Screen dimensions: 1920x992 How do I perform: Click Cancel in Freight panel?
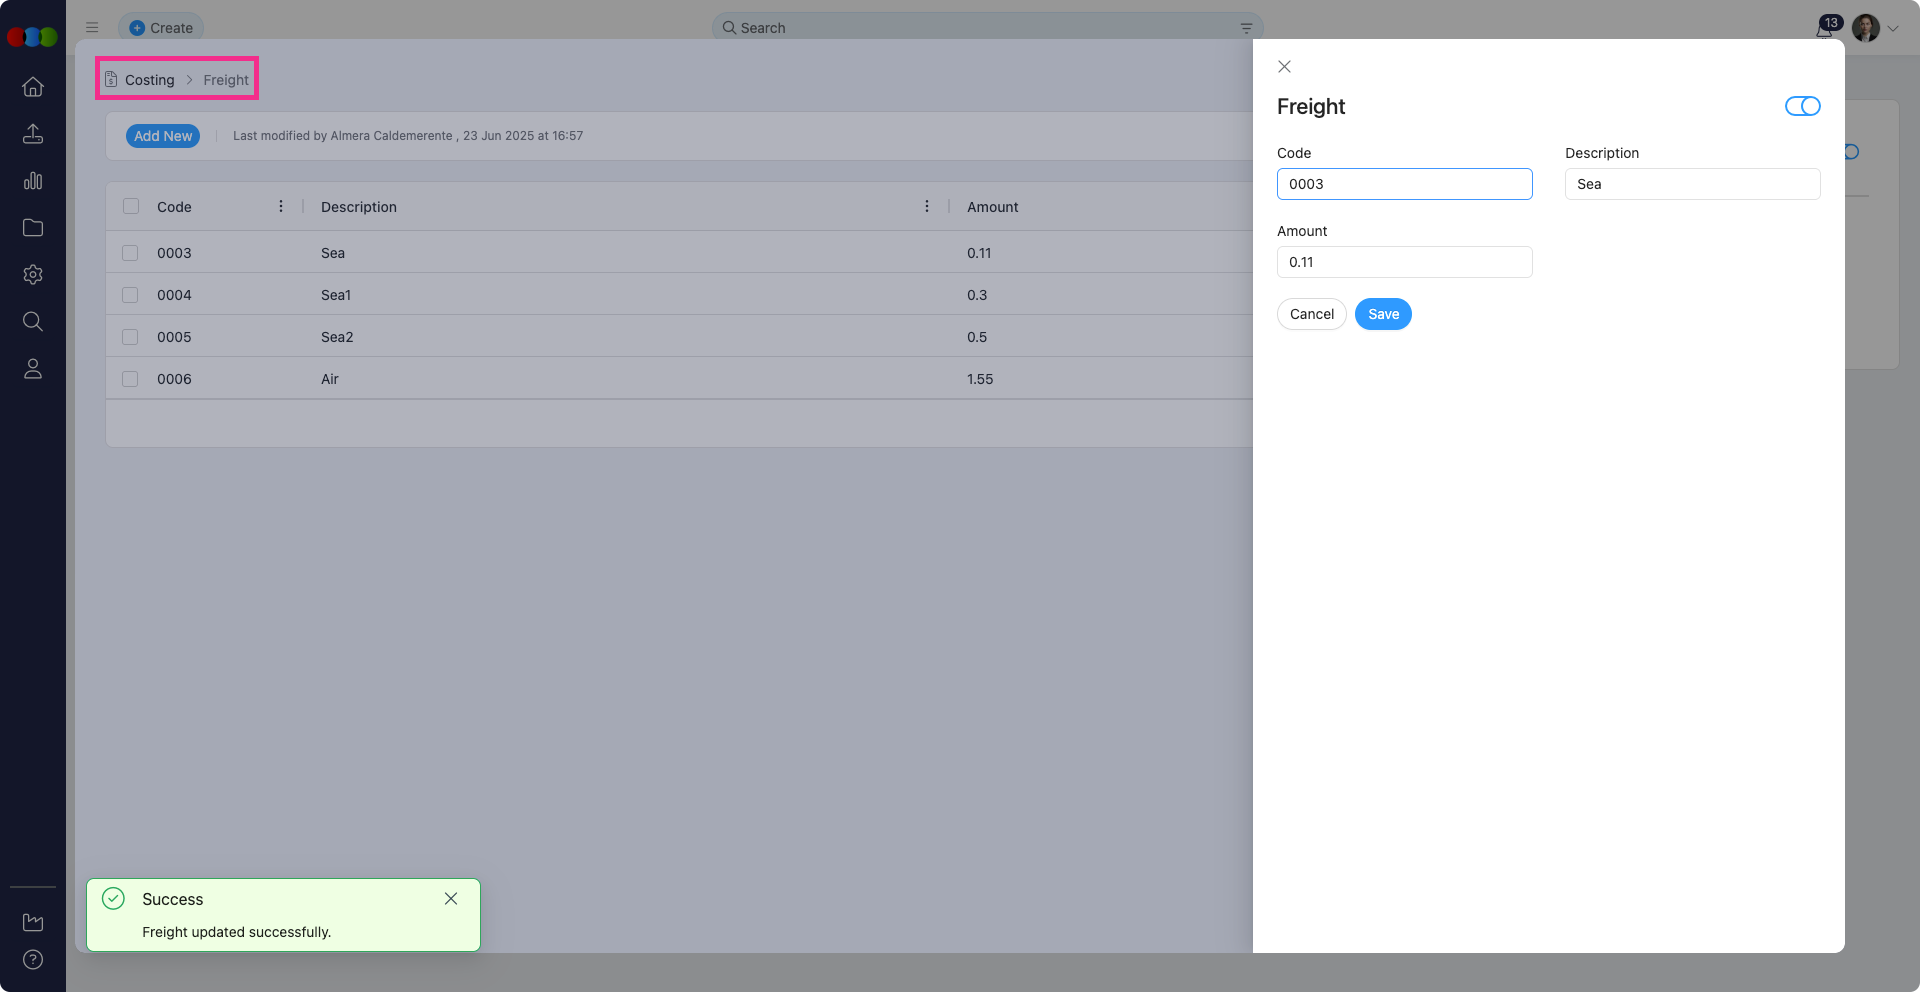click(x=1311, y=314)
